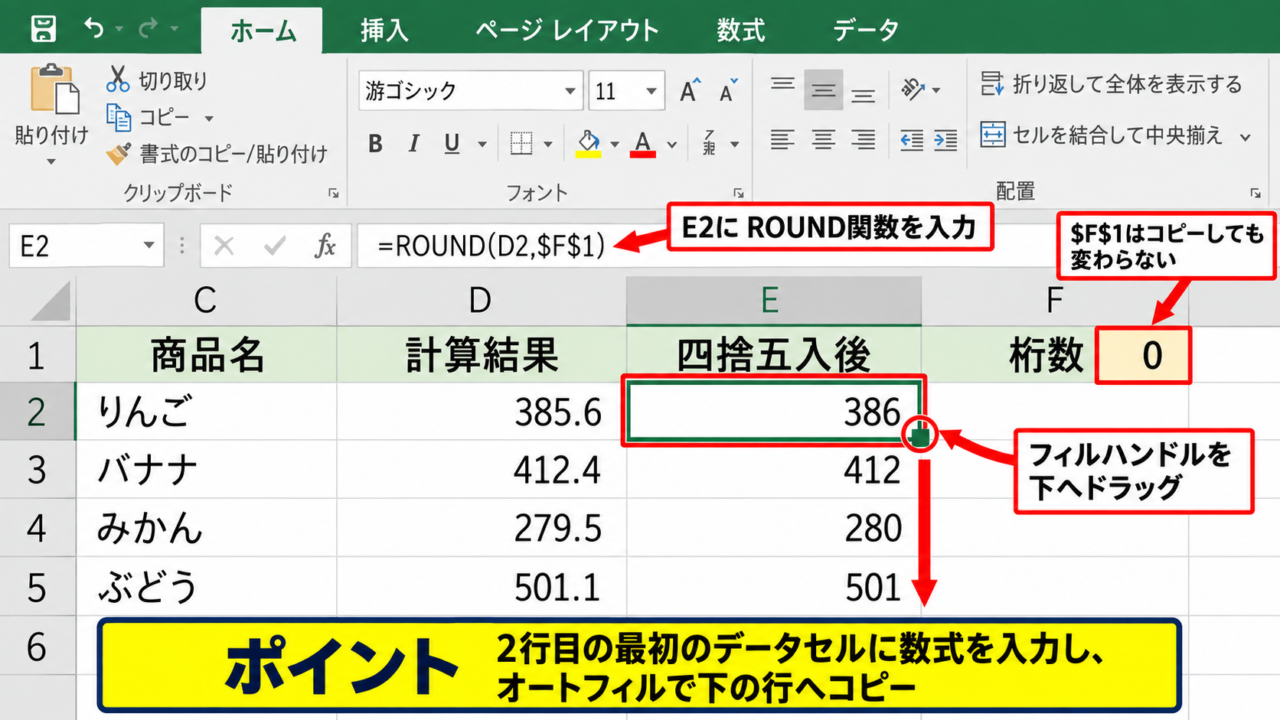Open the コピー dropdown arrow
The image size is (1280, 720).
point(209,118)
